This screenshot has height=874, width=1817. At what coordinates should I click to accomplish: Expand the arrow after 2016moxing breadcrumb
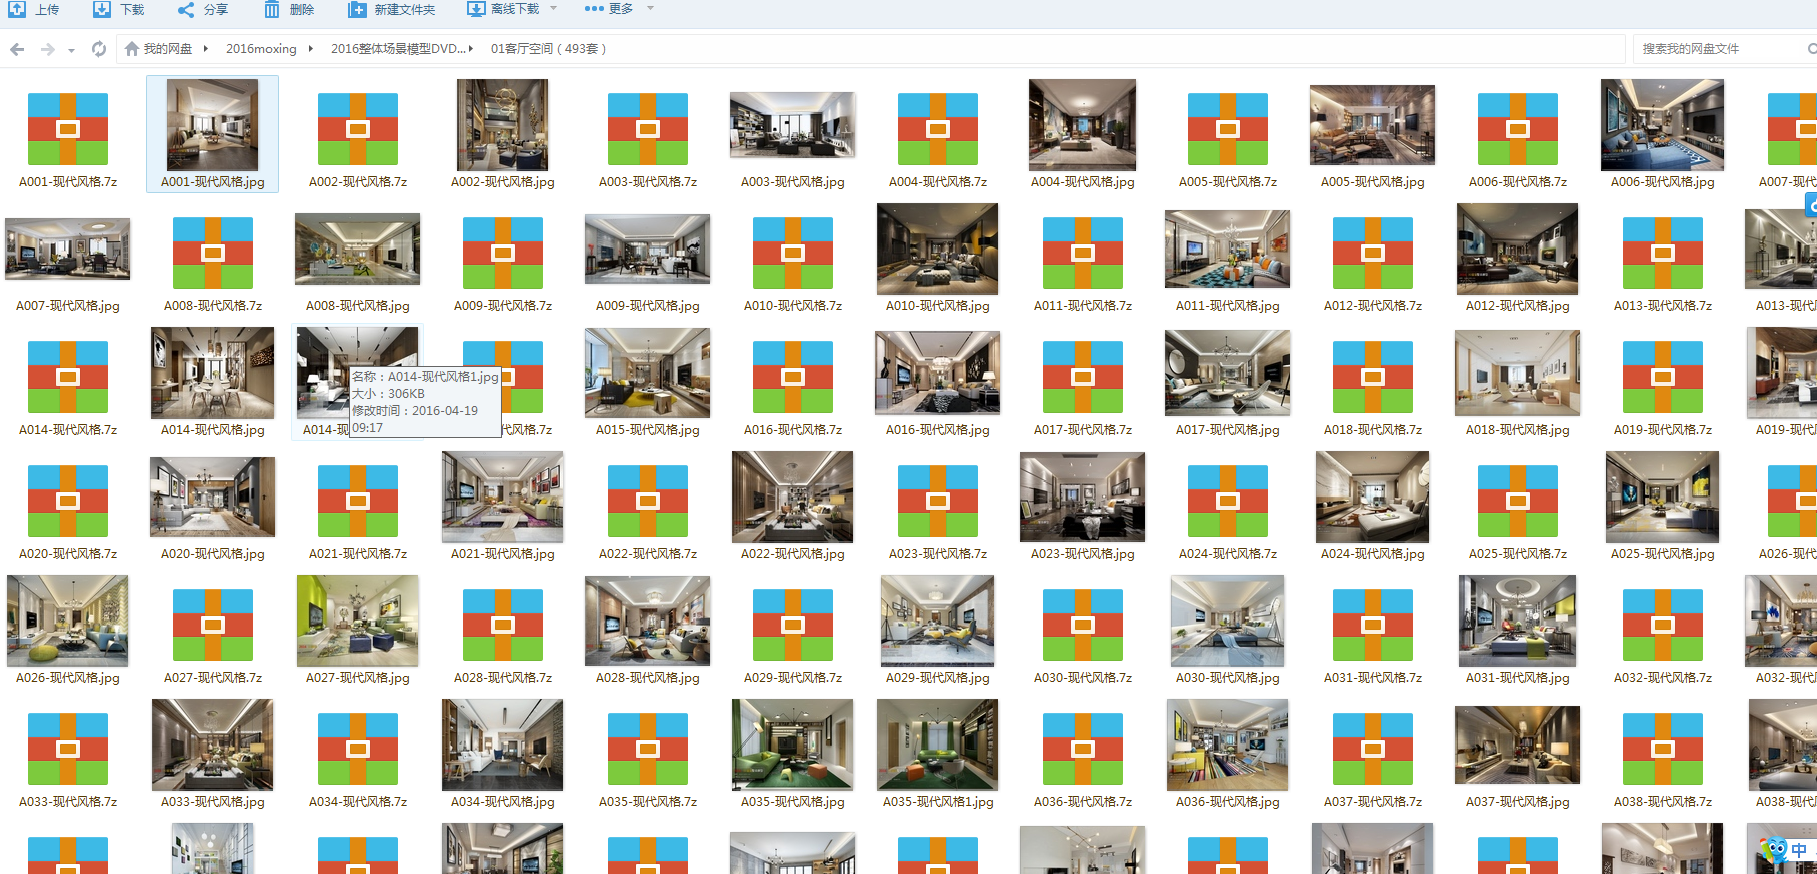coord(311,48)
